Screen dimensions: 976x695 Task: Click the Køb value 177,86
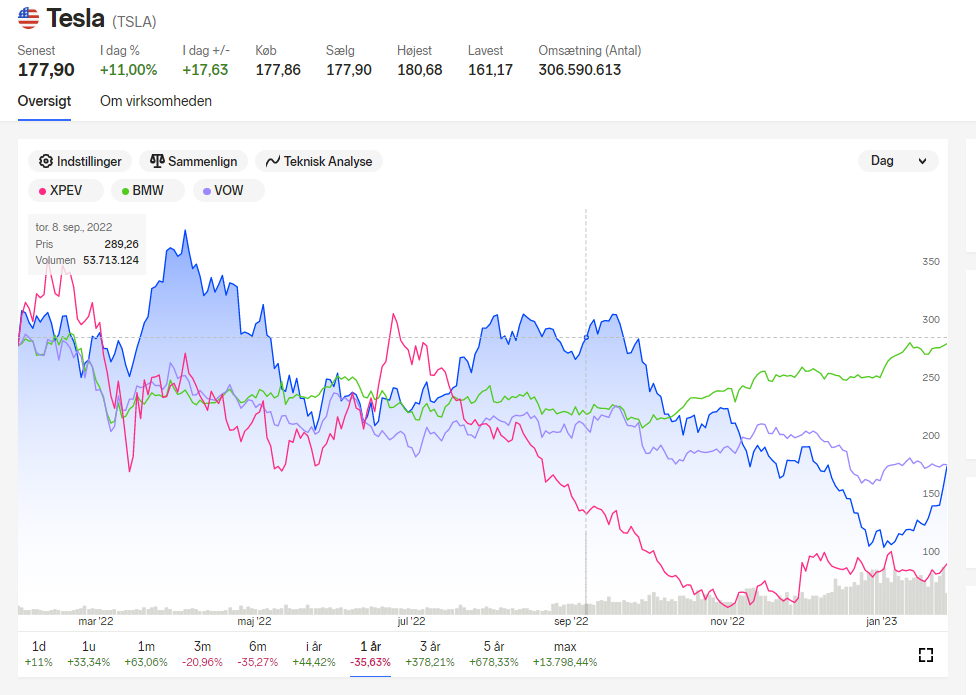tap(278, 70)
